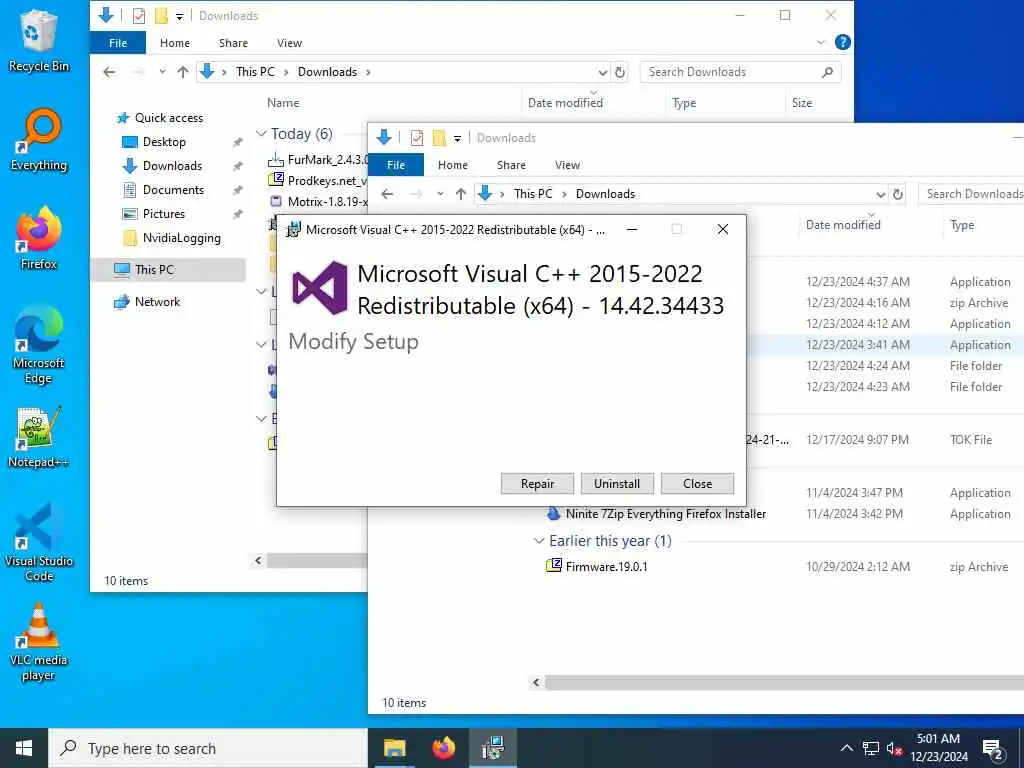Open recent locations dropdown in back Downloads window
The width and height of the screenshot is (1024, 768).
pyautogui.click(x=162, y=72)
